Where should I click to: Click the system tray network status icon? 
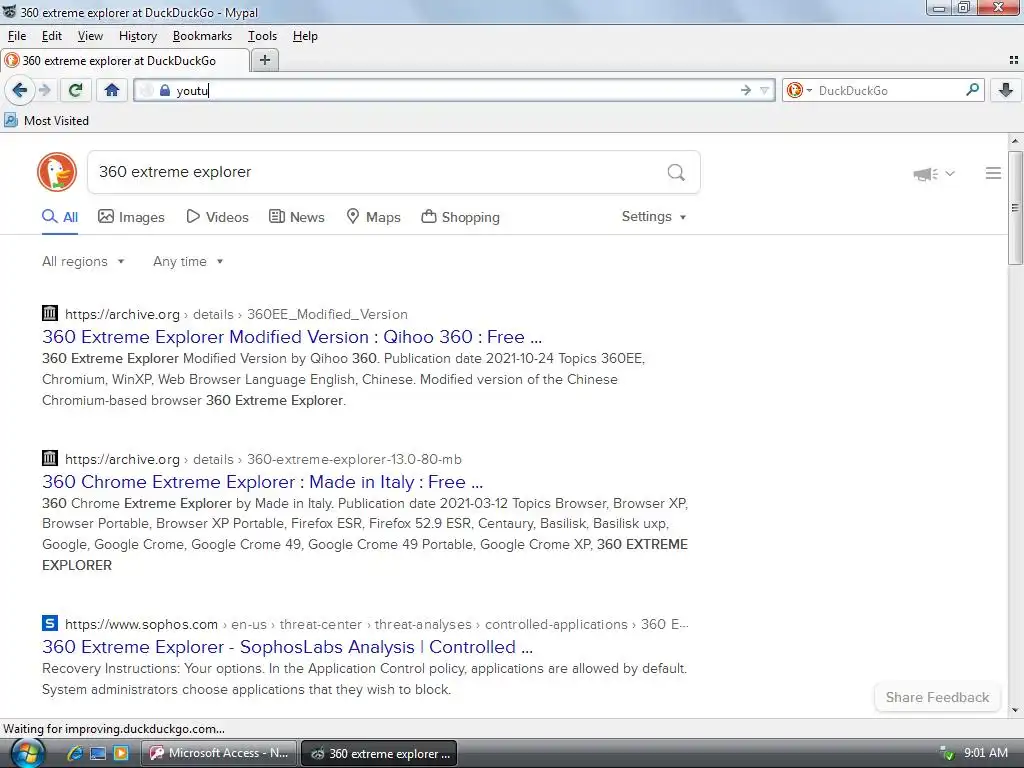point(946,753)
